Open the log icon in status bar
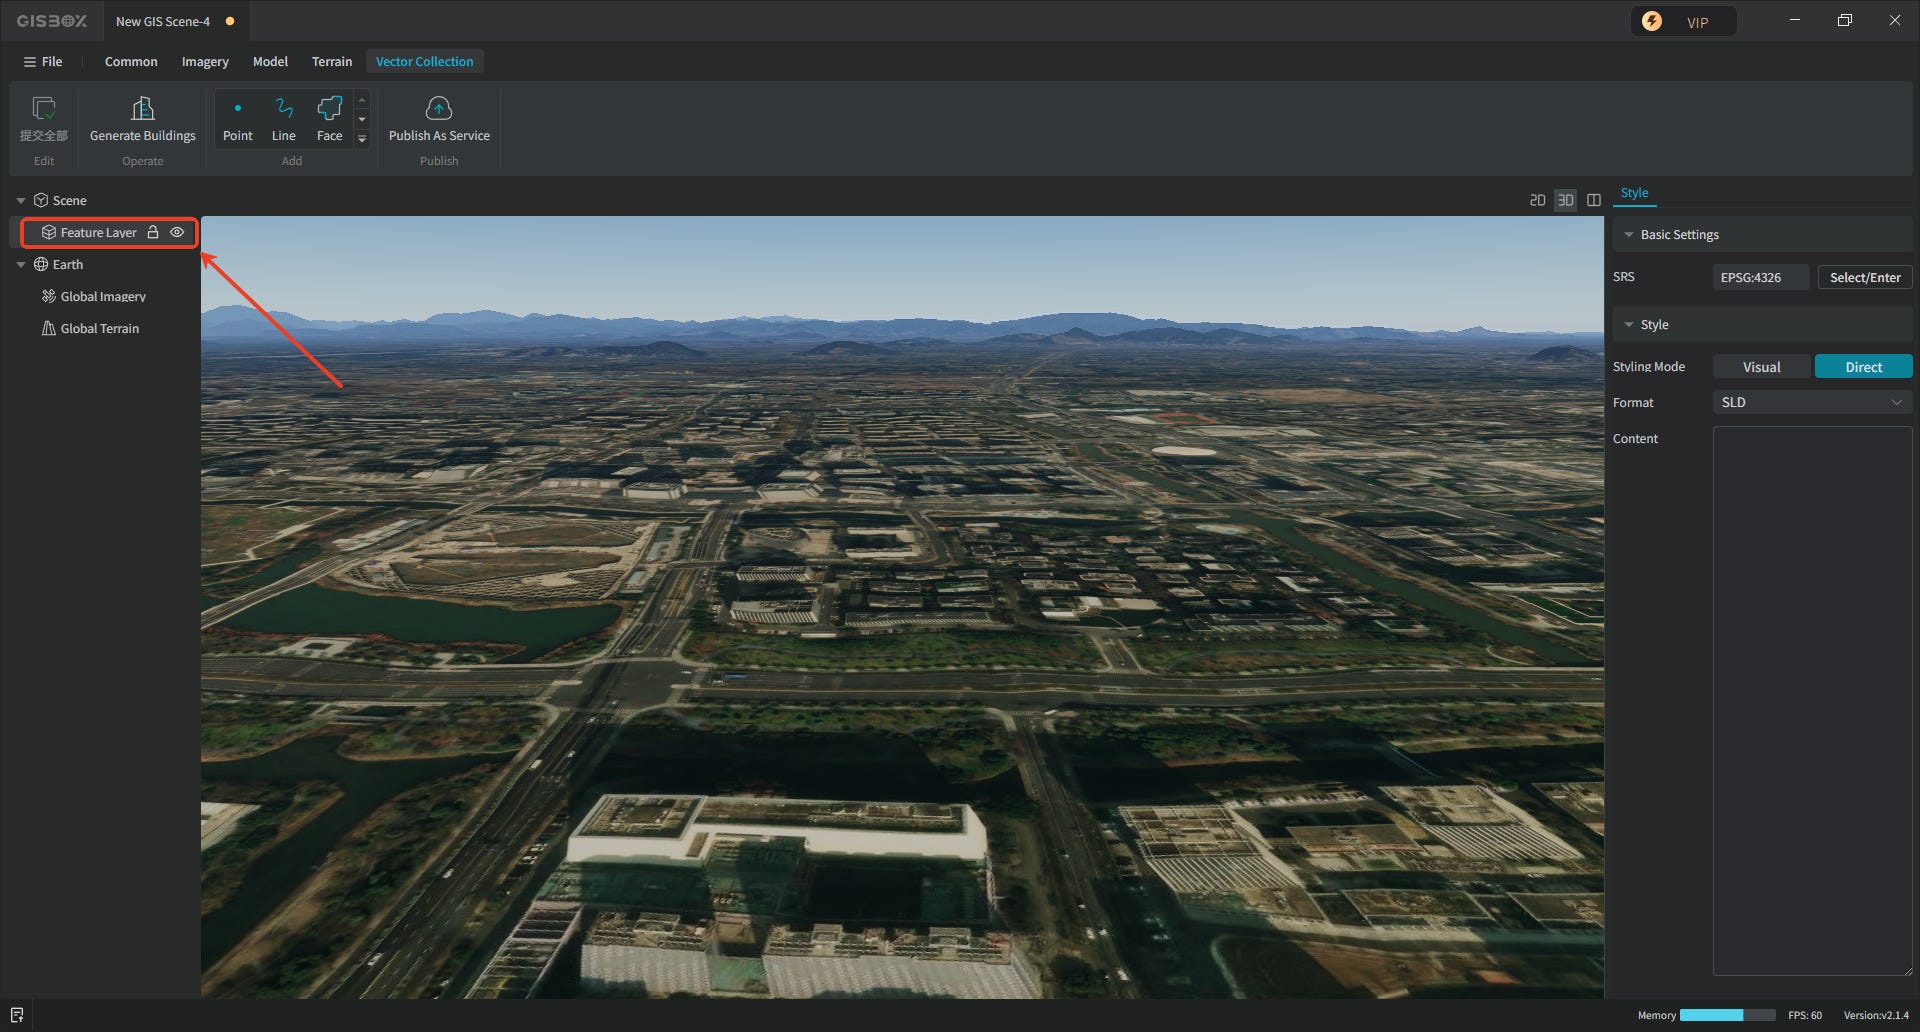 (x=17, y=1015)
